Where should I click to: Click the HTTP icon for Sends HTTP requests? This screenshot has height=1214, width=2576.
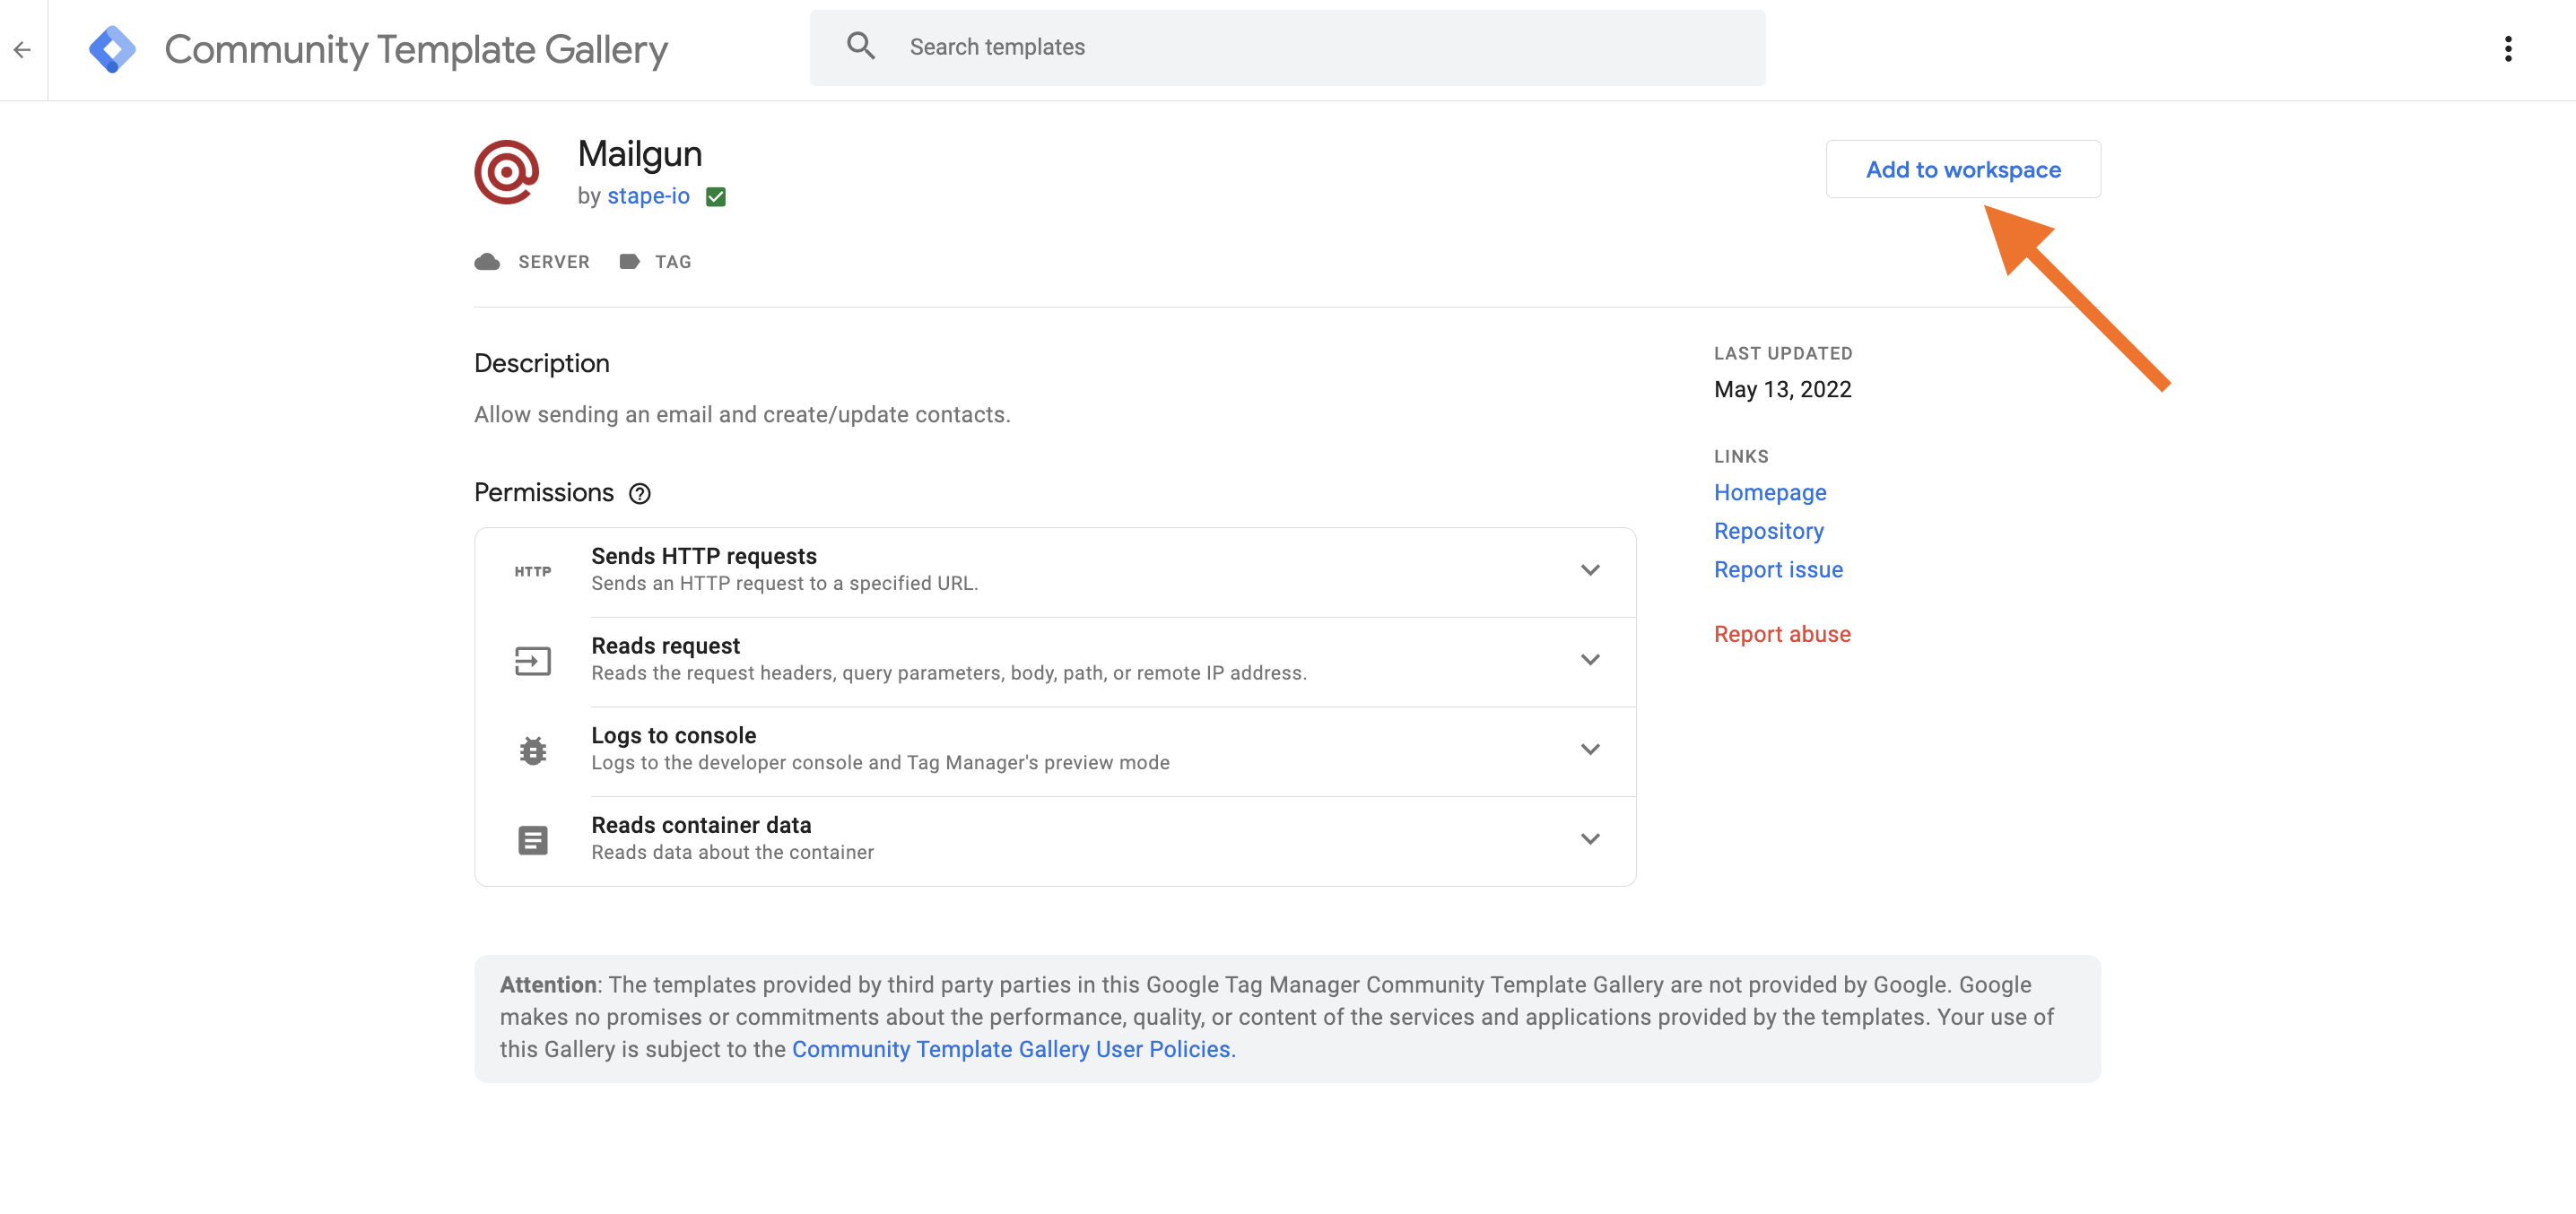(x=532, y=572)
